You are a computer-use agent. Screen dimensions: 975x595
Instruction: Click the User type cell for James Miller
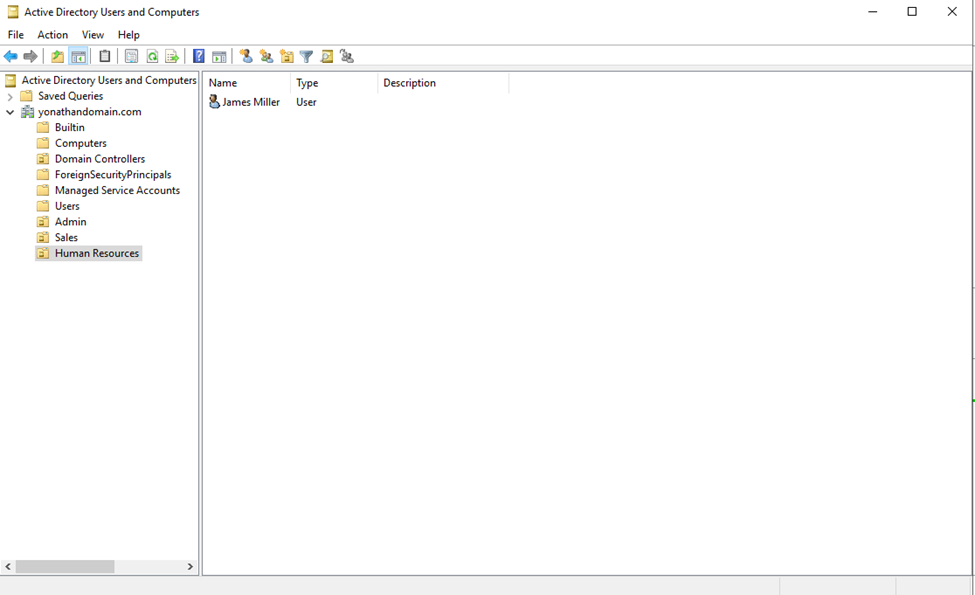(306, 102)
